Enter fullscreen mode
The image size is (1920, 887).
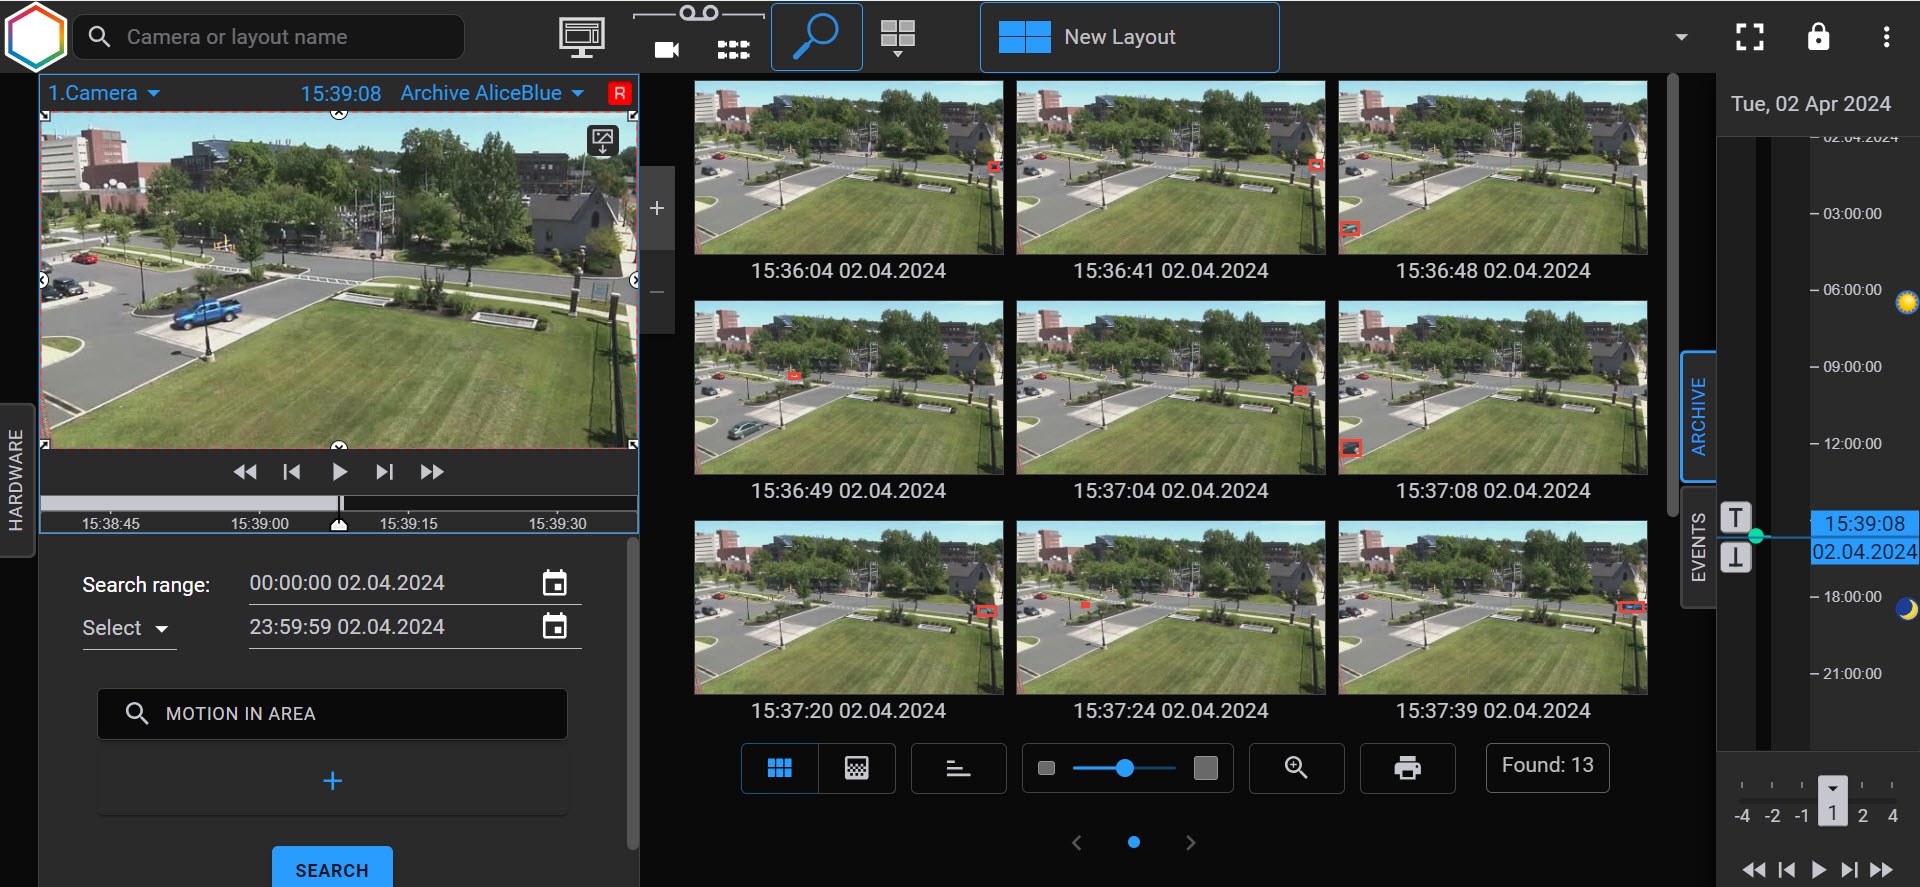[x=1749, y=37]
